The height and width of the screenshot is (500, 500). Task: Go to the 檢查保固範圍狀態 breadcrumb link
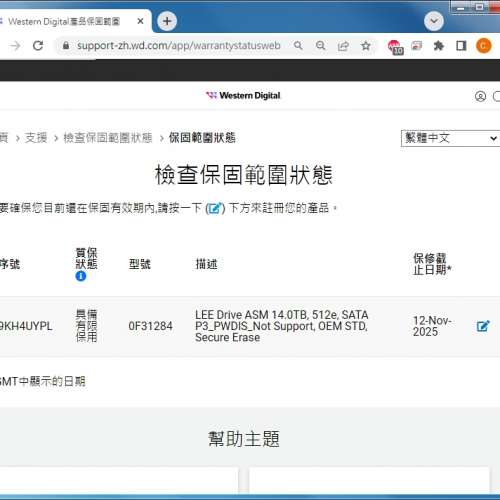point(108,138)
